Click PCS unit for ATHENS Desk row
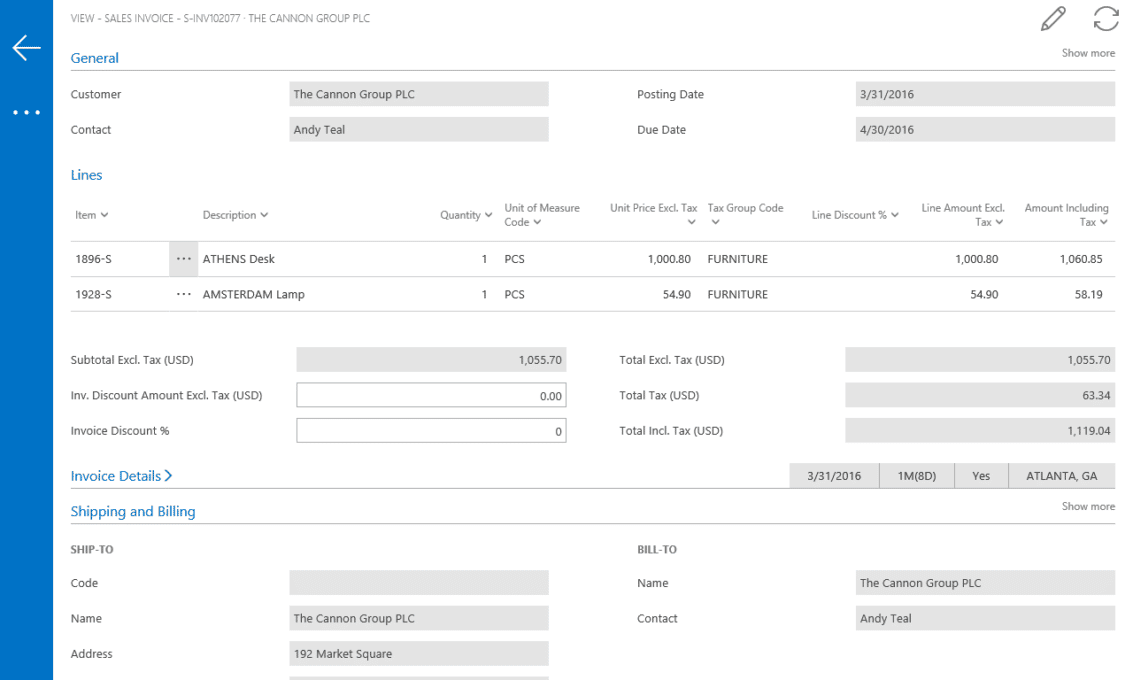1133x680 pixels. pyautogui.click(x=514, y=259)
